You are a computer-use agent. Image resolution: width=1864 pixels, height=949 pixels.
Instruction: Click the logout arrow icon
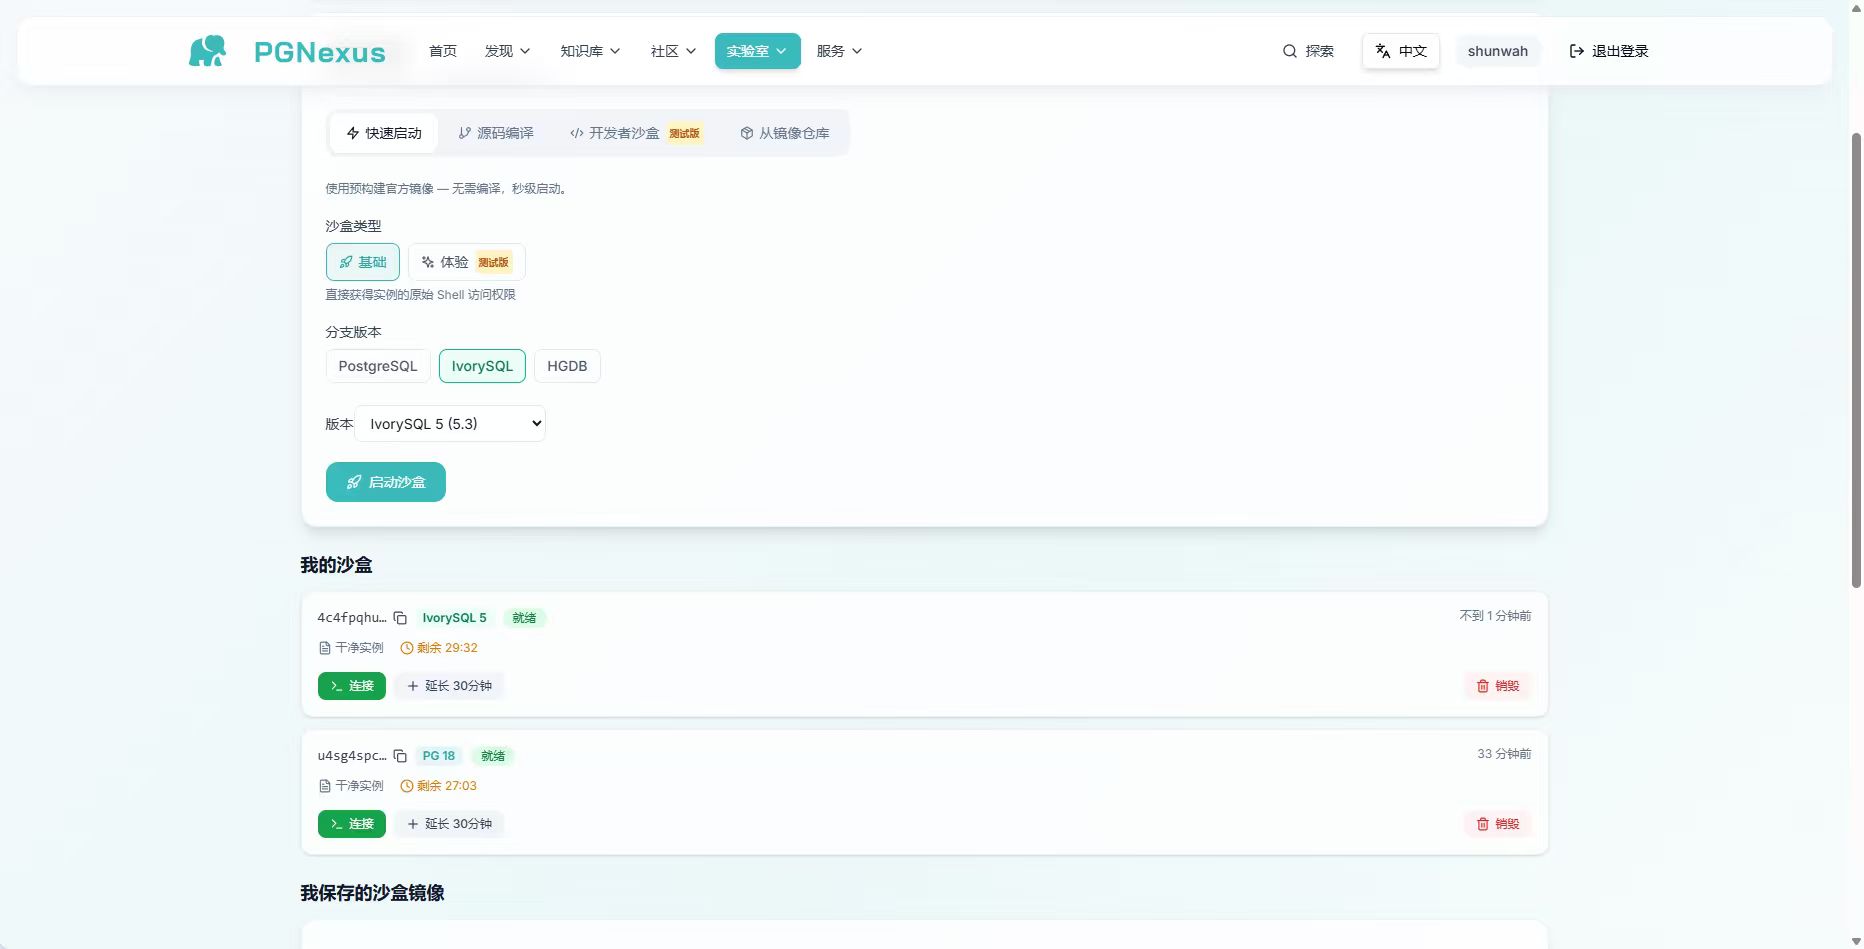click(1577, 51)
